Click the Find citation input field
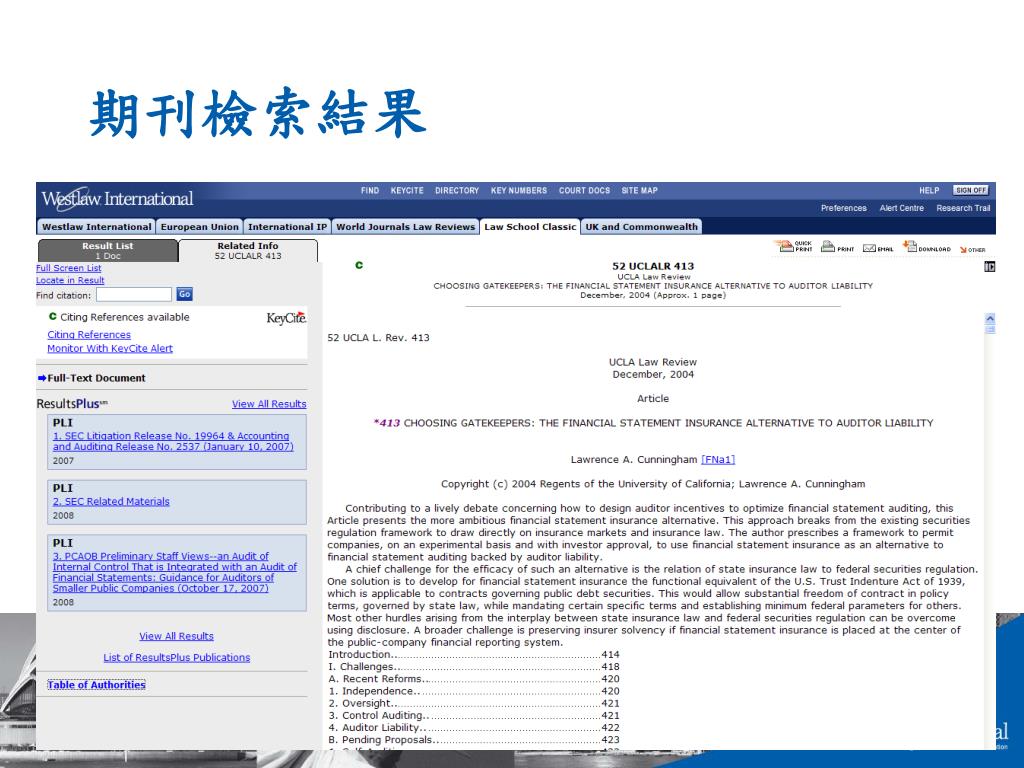The image size is (1024, 768). coord(134,295)
